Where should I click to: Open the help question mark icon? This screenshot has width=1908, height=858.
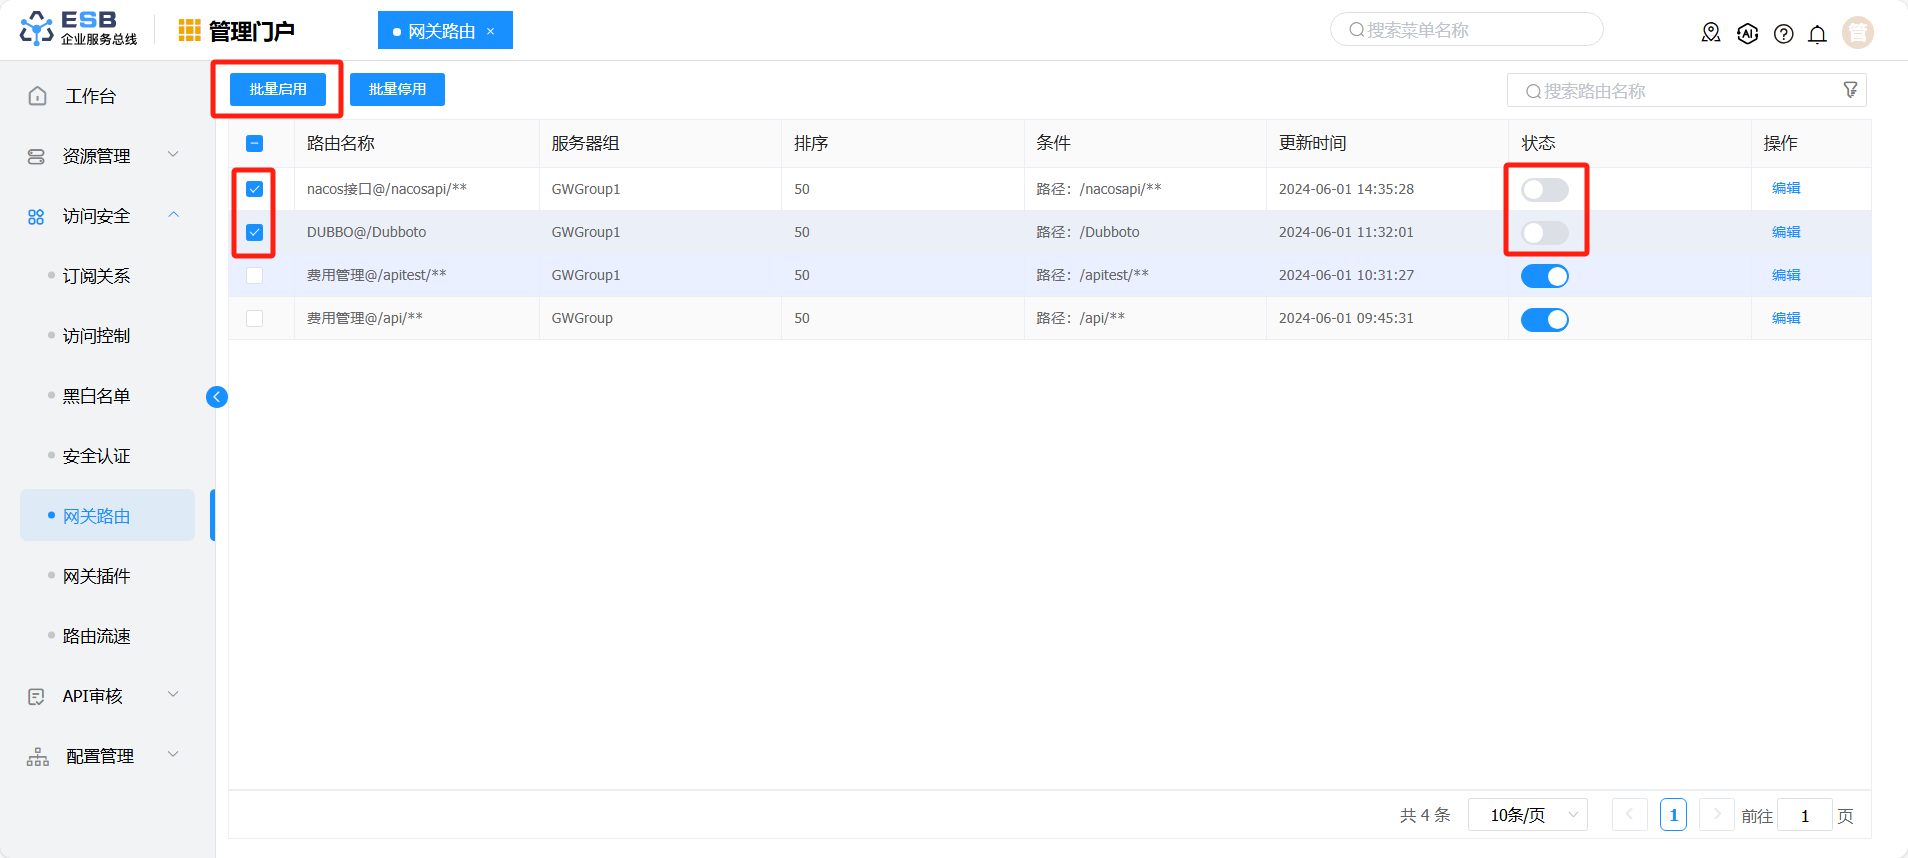click(1783, 34)
